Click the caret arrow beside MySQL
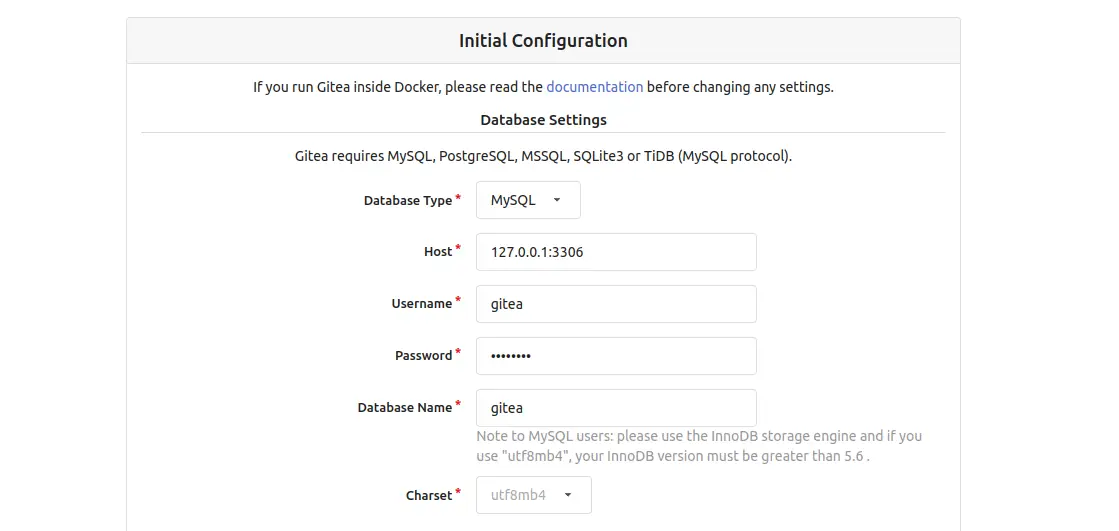Image resolution: width=1119 pixels, height=531 pixels. pyautogui.click(x=557, y=201)
